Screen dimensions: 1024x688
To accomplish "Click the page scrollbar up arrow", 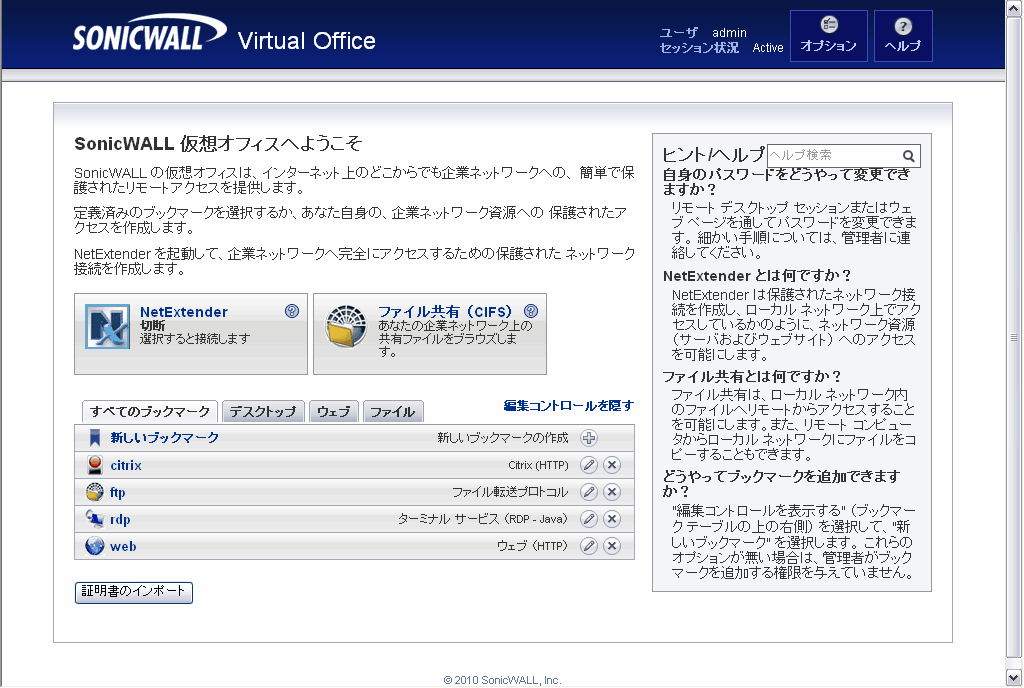I will (x=1014, y=8).
